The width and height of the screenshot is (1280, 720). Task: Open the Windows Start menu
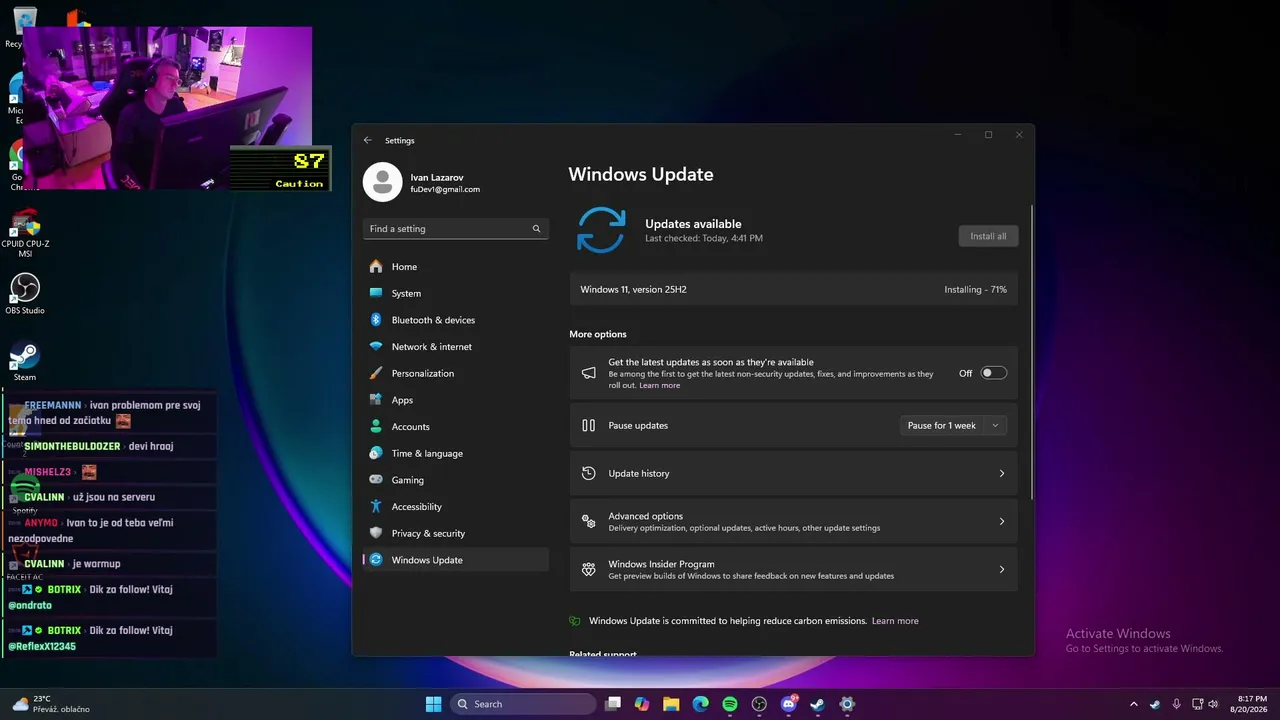pyautogui.click(x=434, y=704)
